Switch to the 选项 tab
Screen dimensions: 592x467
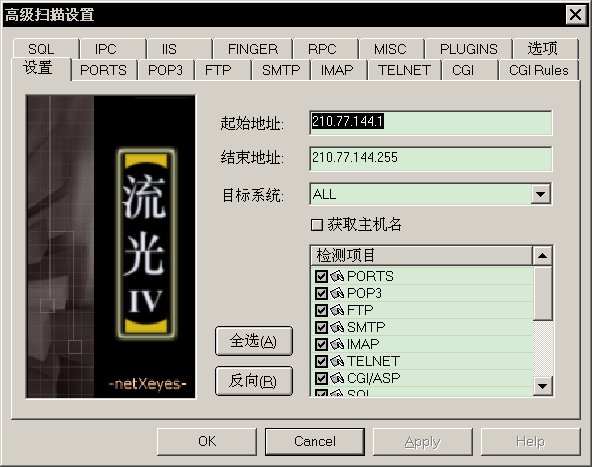pyautogui.click(x=546, y=49)
